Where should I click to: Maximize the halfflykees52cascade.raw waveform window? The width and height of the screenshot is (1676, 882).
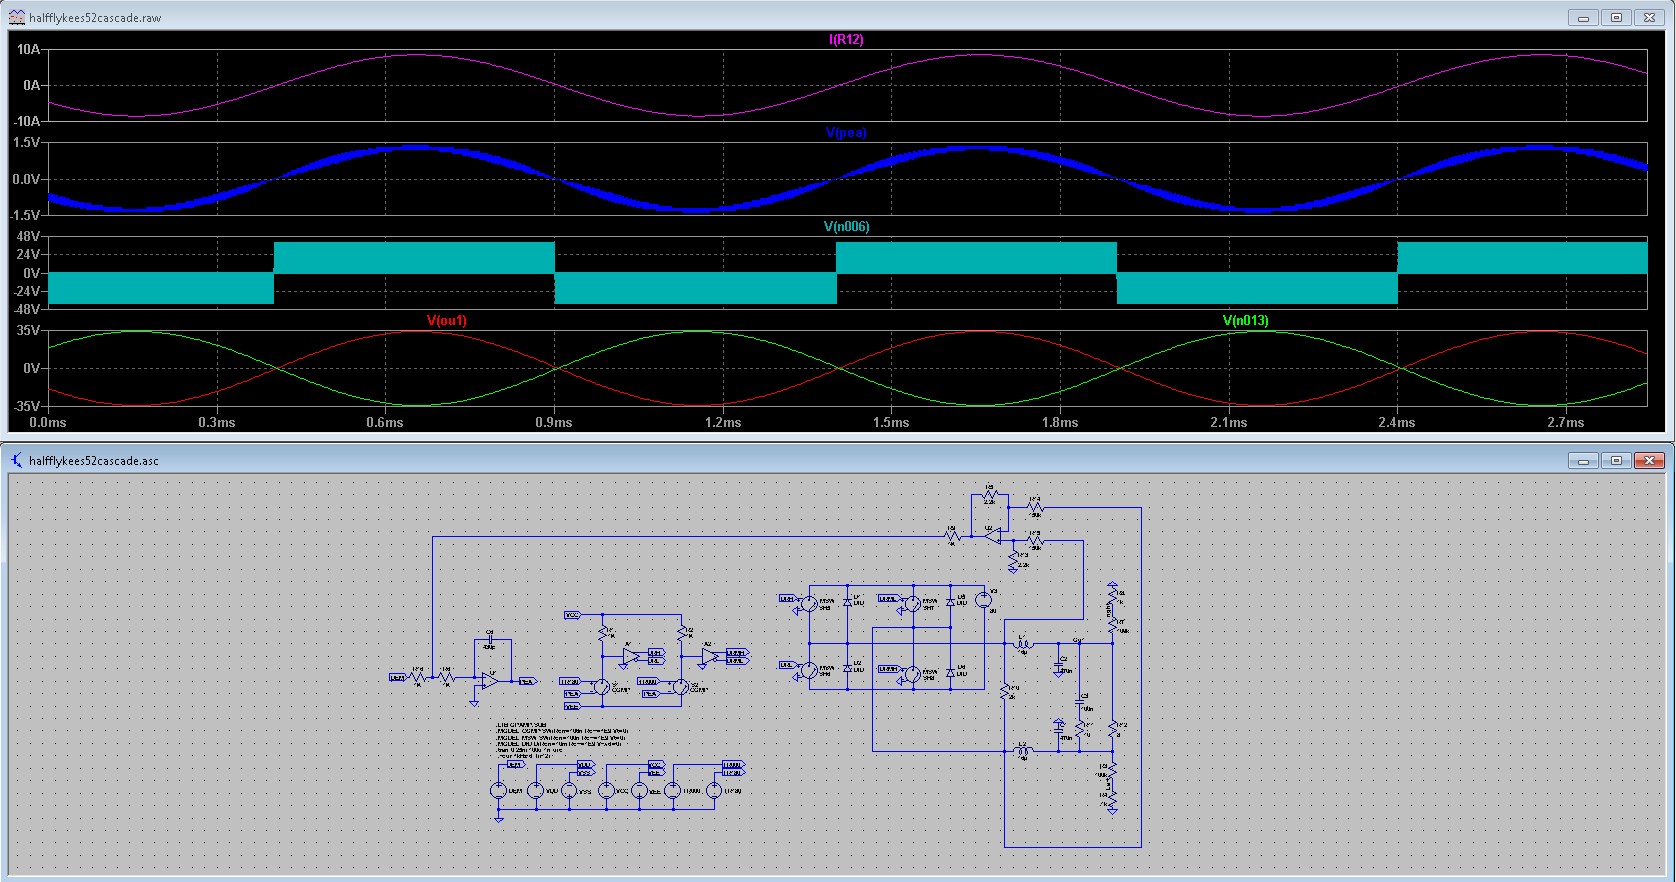coord(1616,17)
